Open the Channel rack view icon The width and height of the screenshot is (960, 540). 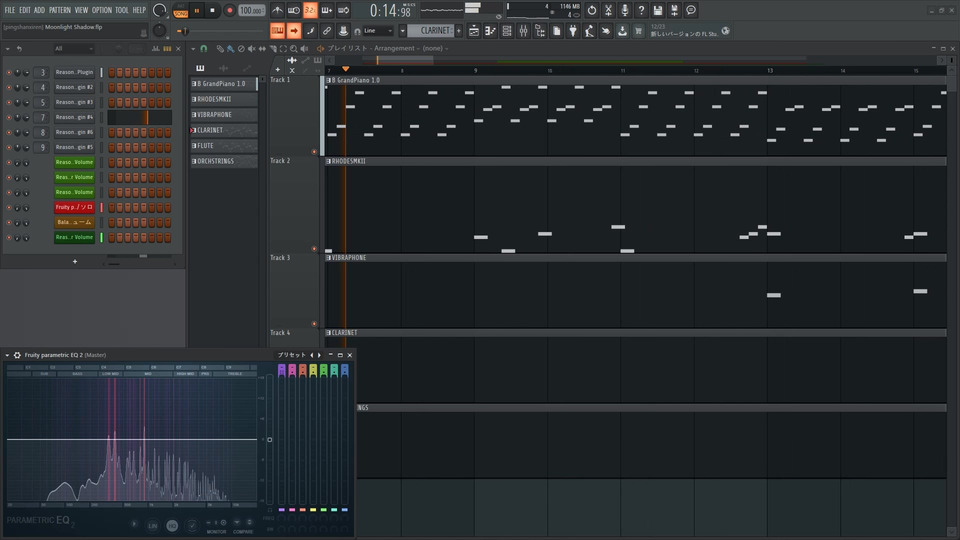click(507, 31)
